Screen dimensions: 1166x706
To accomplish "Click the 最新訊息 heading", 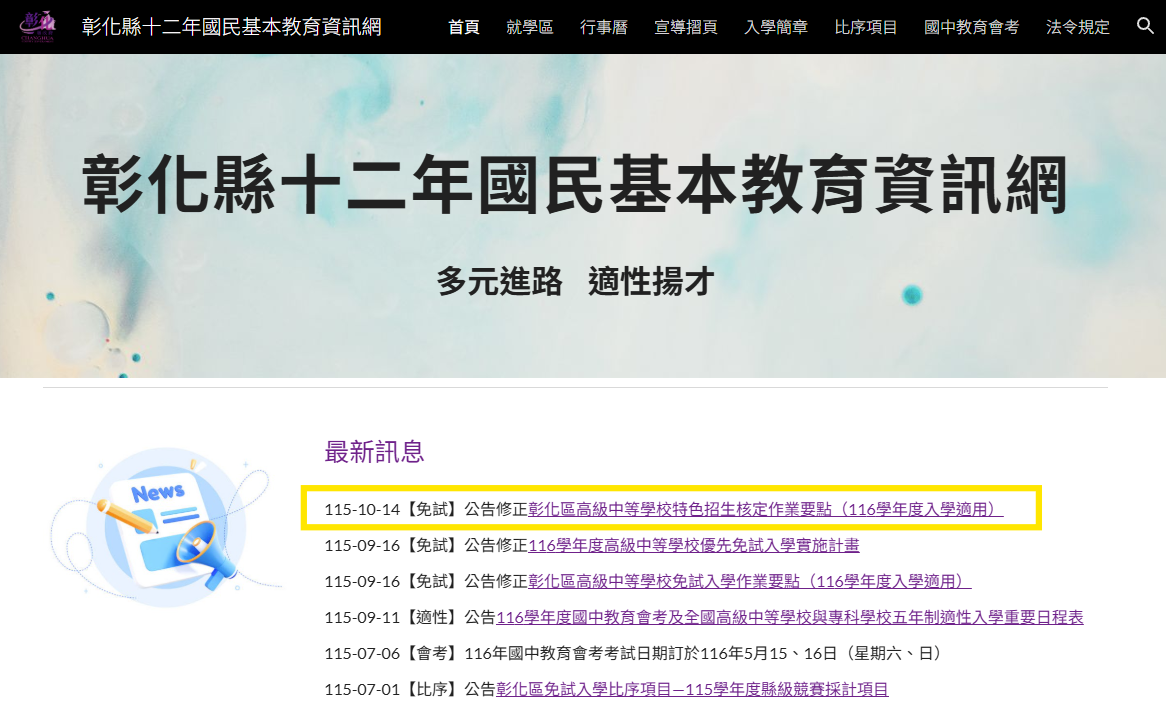I will click(374, 452).
